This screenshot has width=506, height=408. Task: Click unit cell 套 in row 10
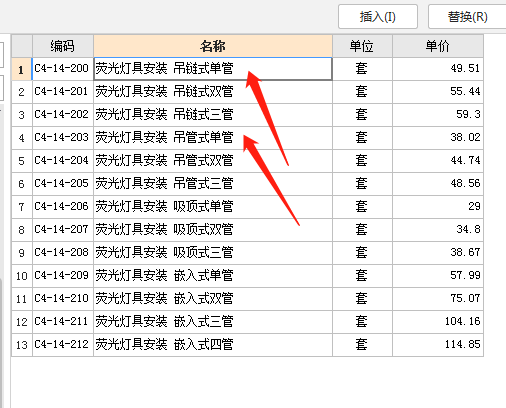tap(362, 276)
